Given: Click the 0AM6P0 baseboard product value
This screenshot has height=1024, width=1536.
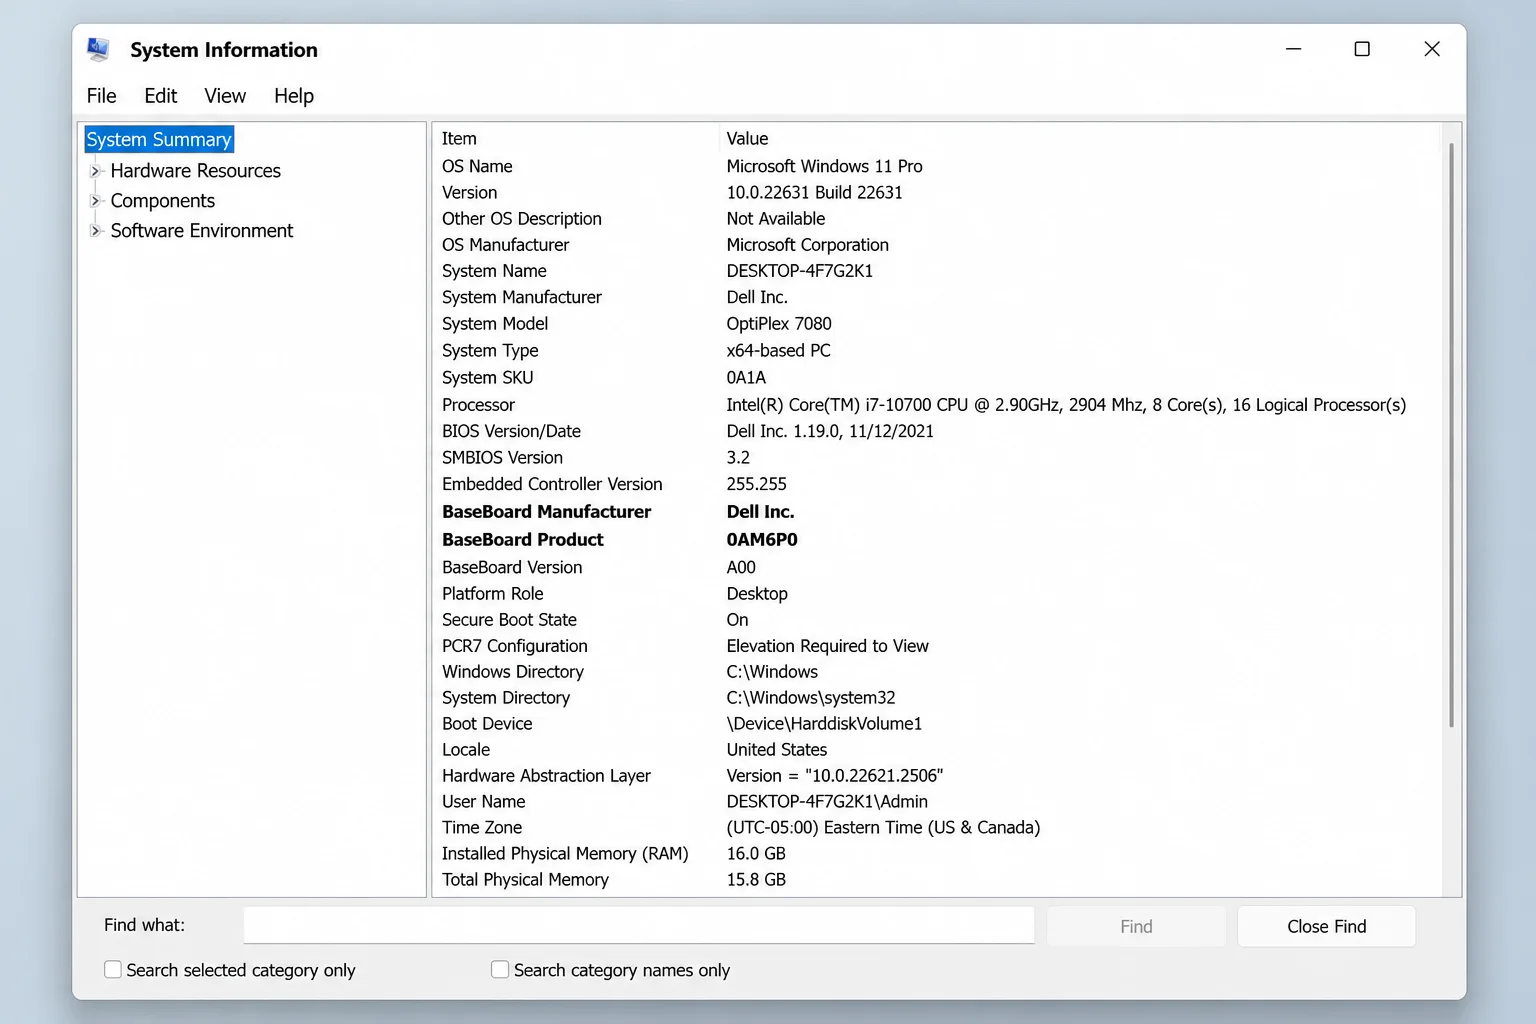Looking at the screenshot, I should click(x=762, y=540).
